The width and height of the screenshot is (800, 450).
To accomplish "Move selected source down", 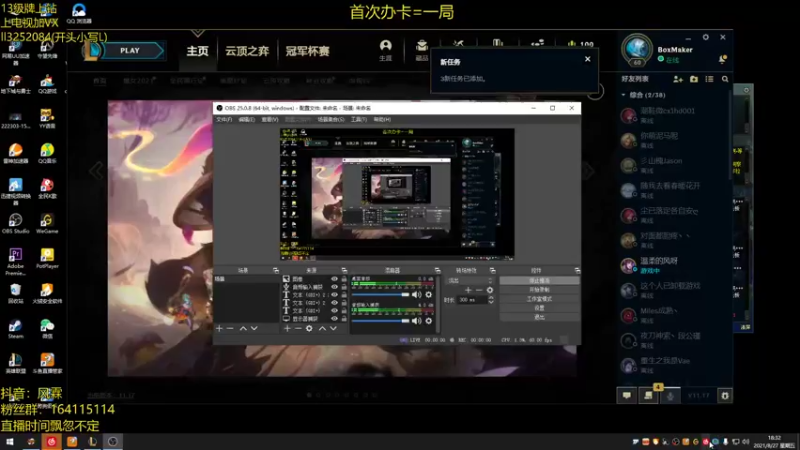I will (333, 329).
